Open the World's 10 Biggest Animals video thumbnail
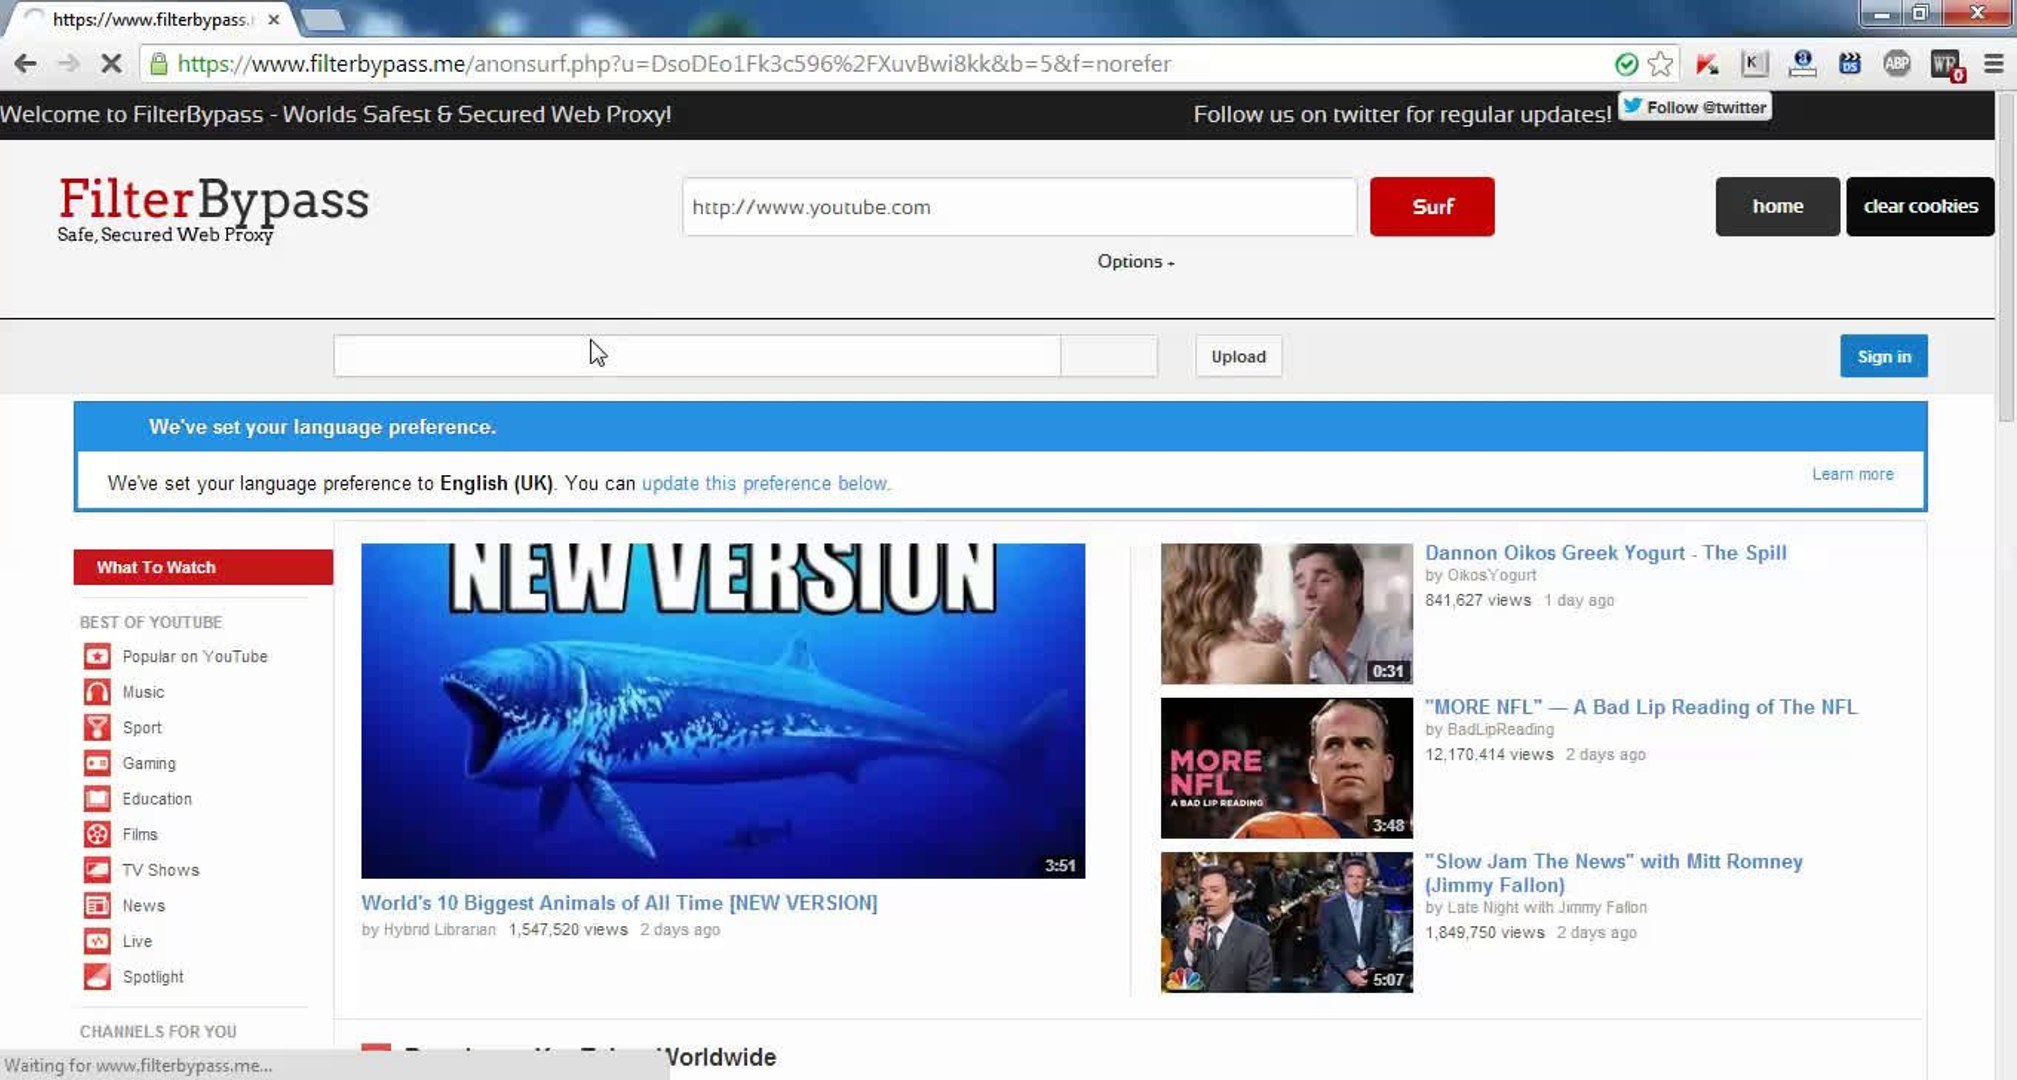 [722, 710]
